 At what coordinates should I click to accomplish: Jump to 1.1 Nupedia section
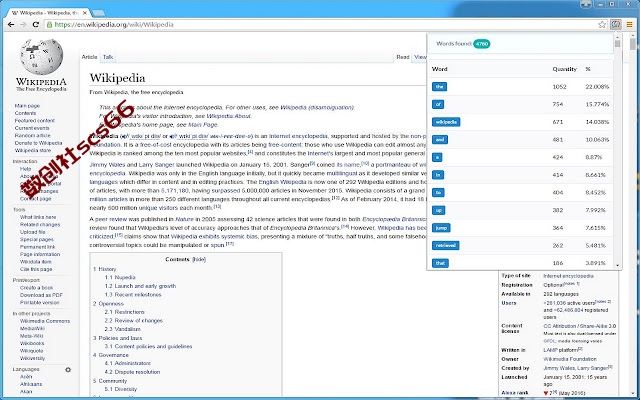tap(120, 277)
